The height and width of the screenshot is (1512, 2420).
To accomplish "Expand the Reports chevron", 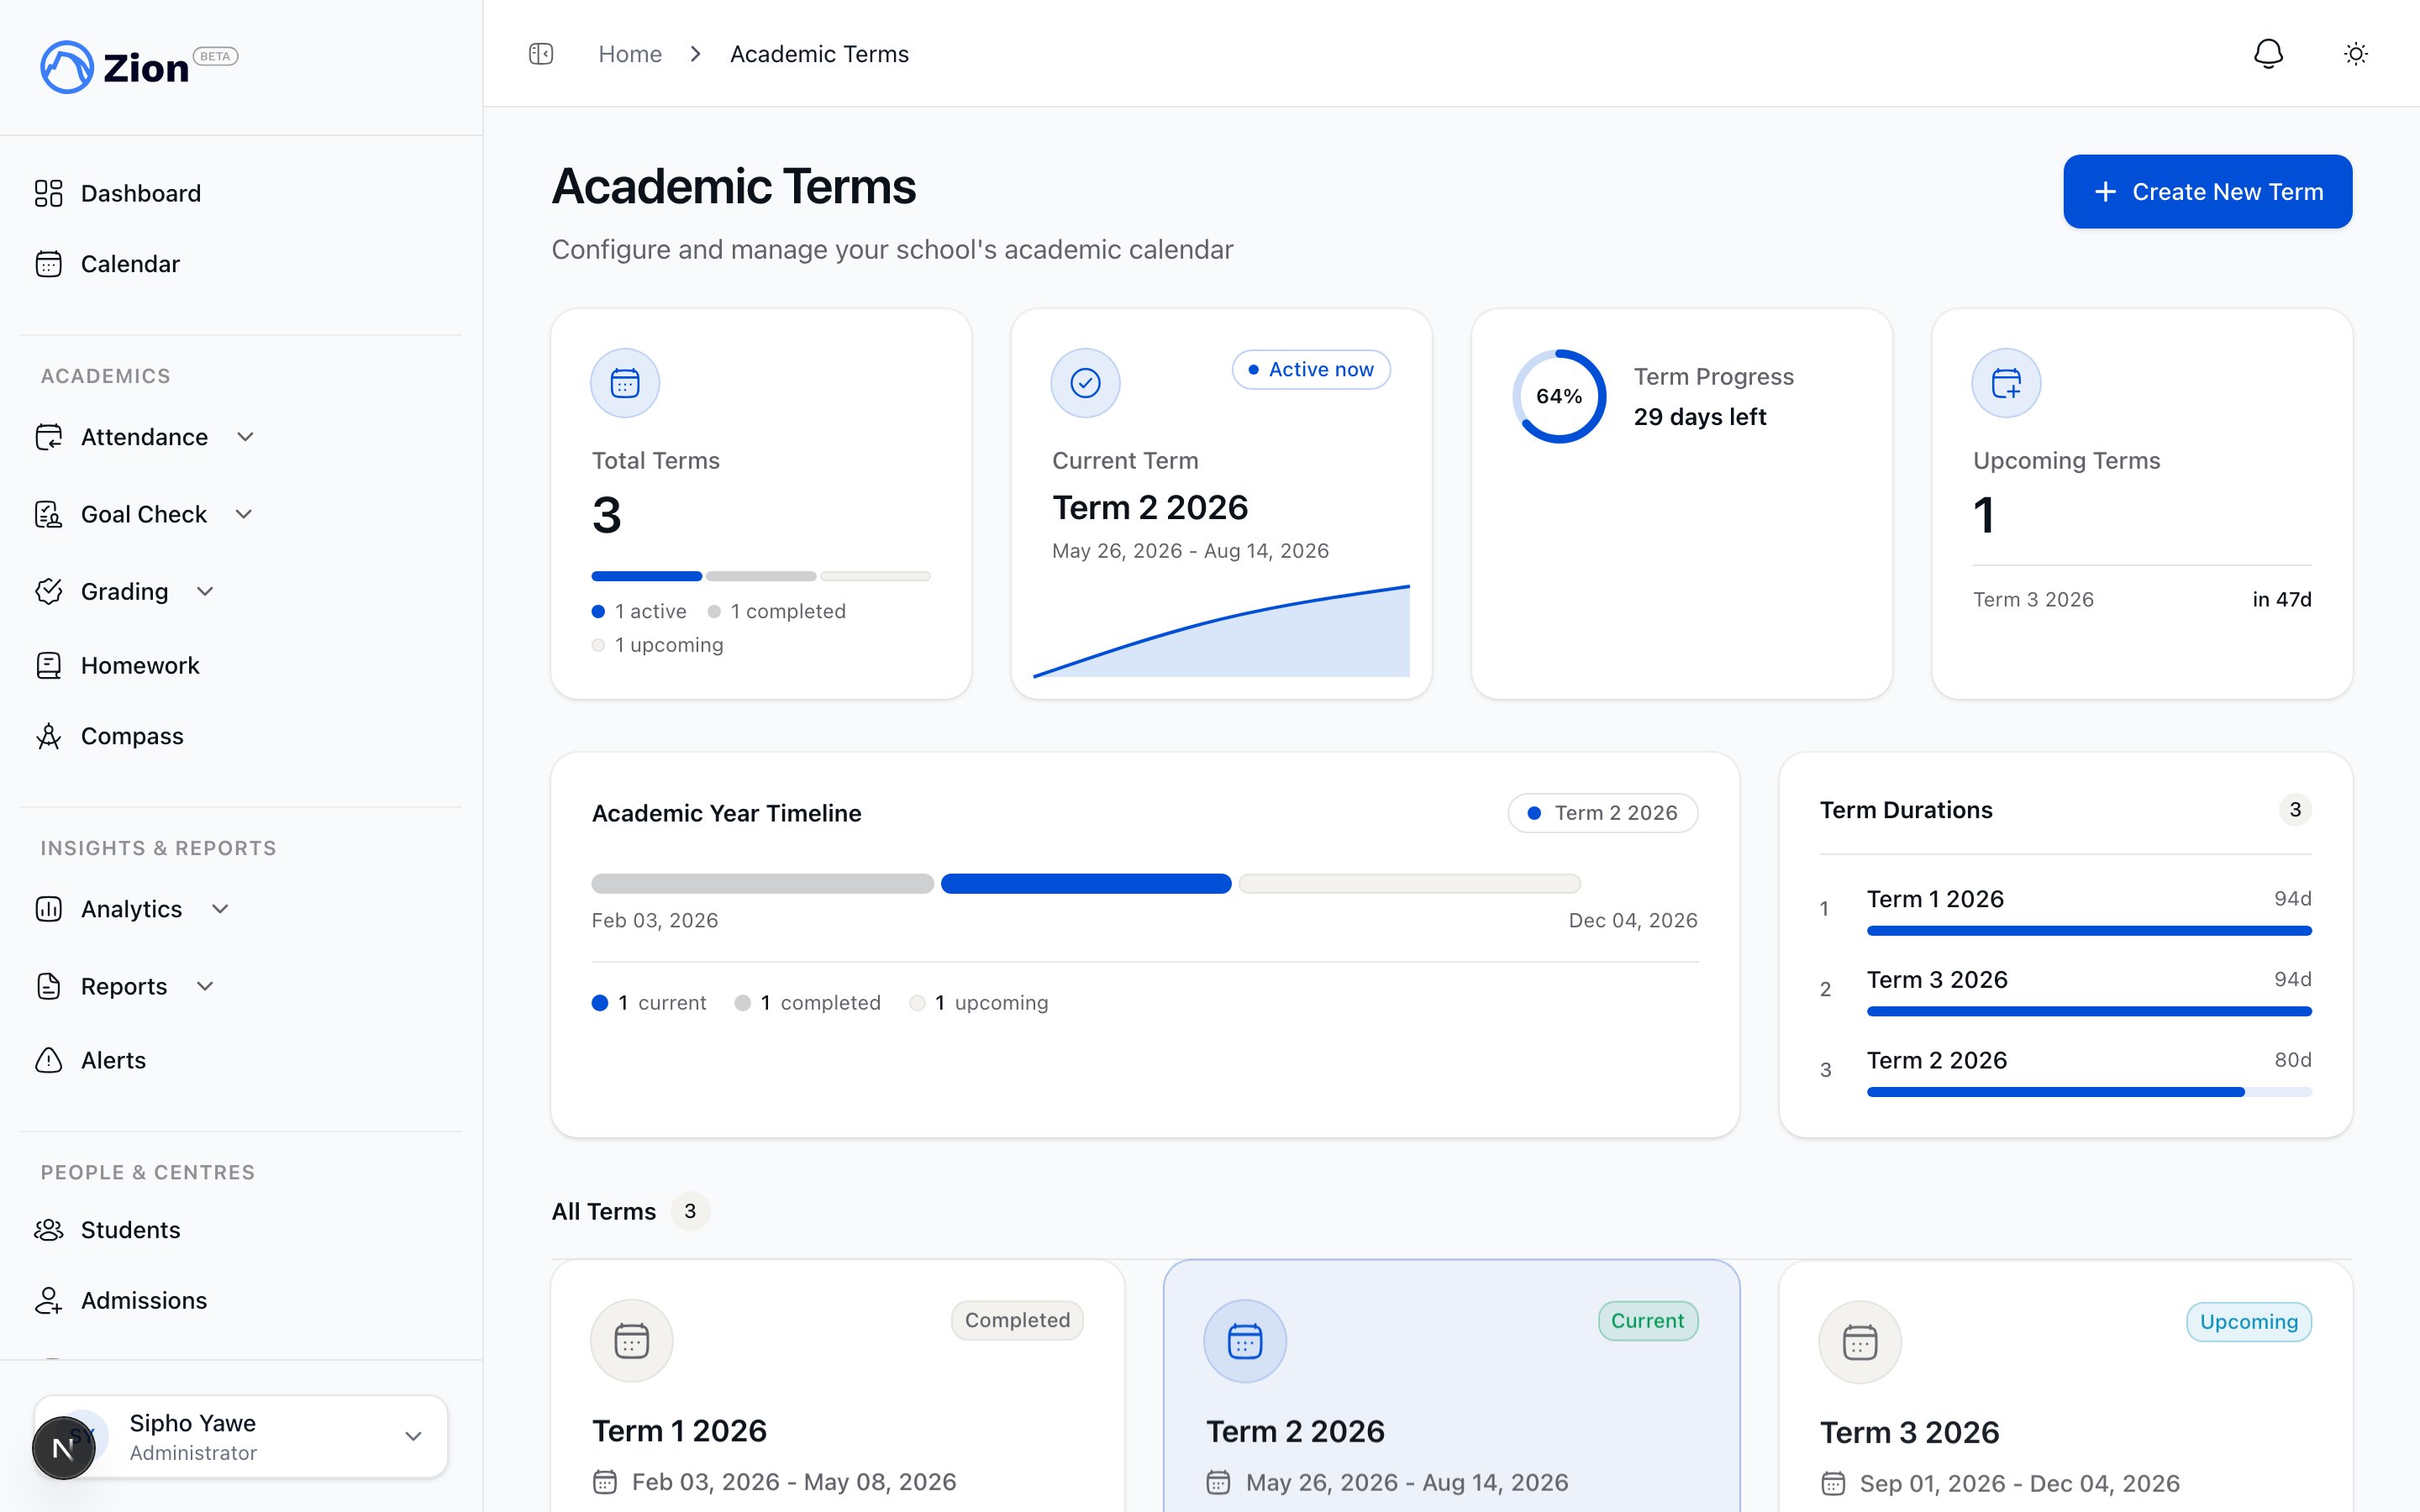I will (205, 986).
